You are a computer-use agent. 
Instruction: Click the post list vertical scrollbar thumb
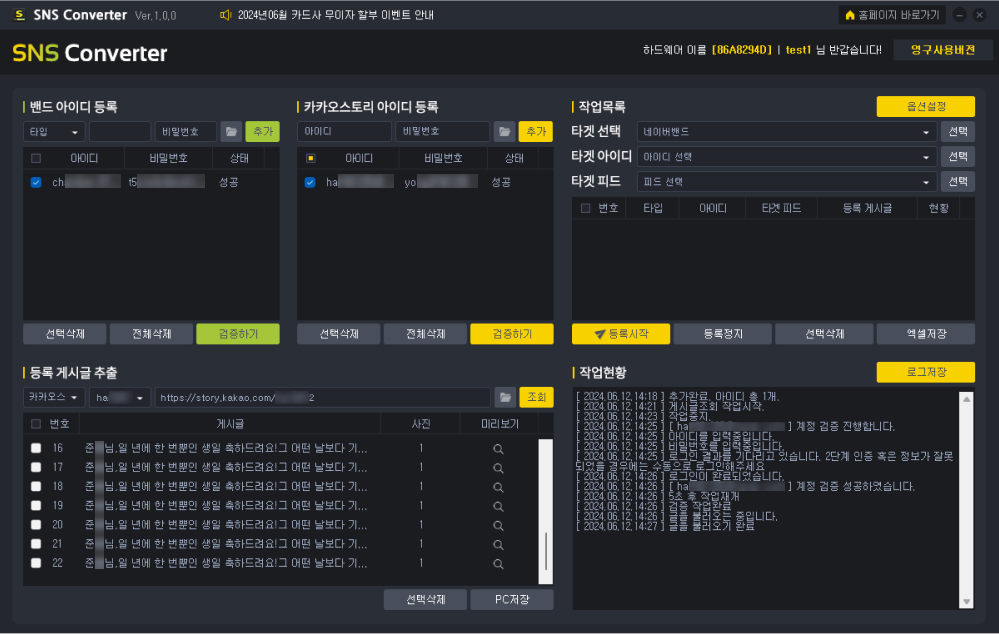[x=545, y=551]
